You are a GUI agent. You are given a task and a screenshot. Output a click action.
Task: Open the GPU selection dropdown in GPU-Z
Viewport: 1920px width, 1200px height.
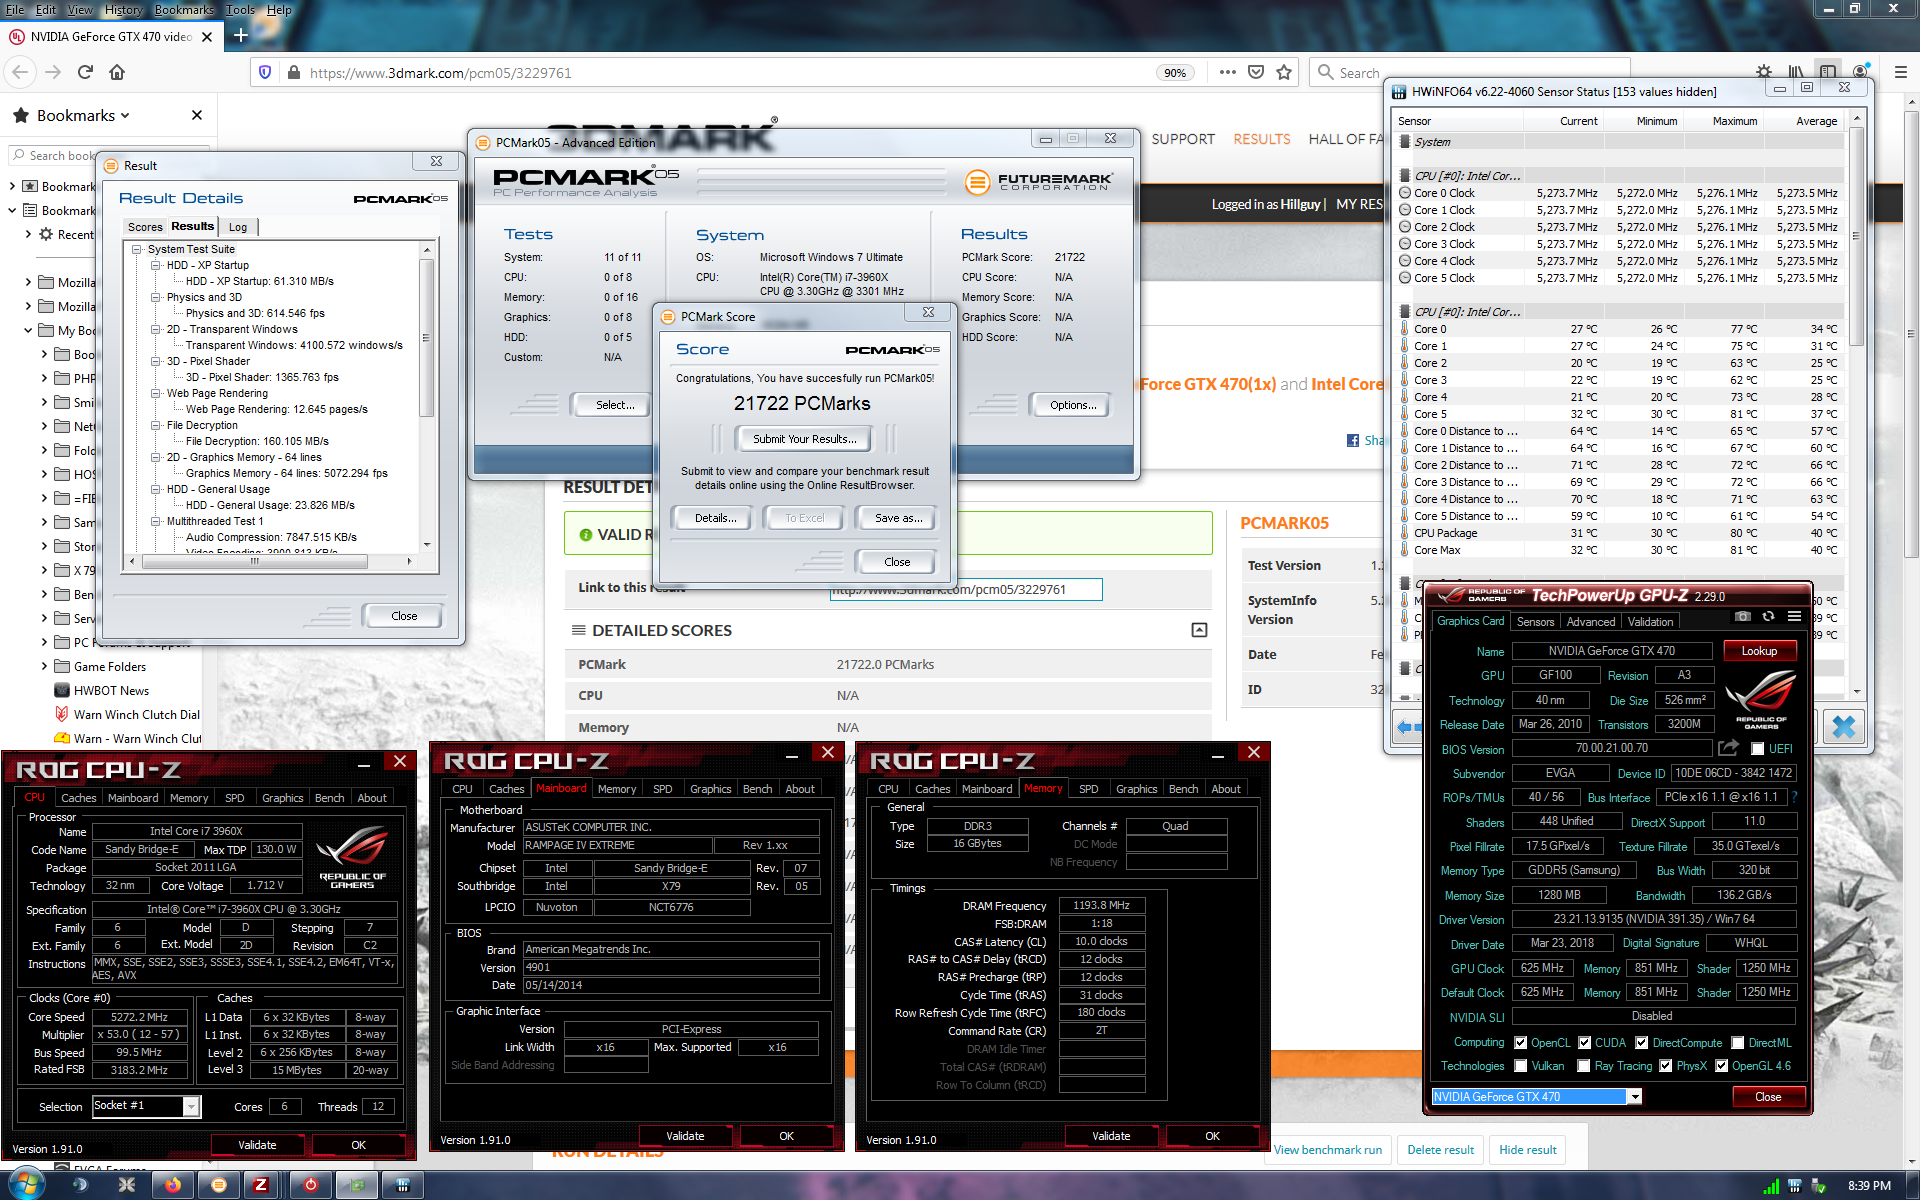(x=1634, y=1097)
